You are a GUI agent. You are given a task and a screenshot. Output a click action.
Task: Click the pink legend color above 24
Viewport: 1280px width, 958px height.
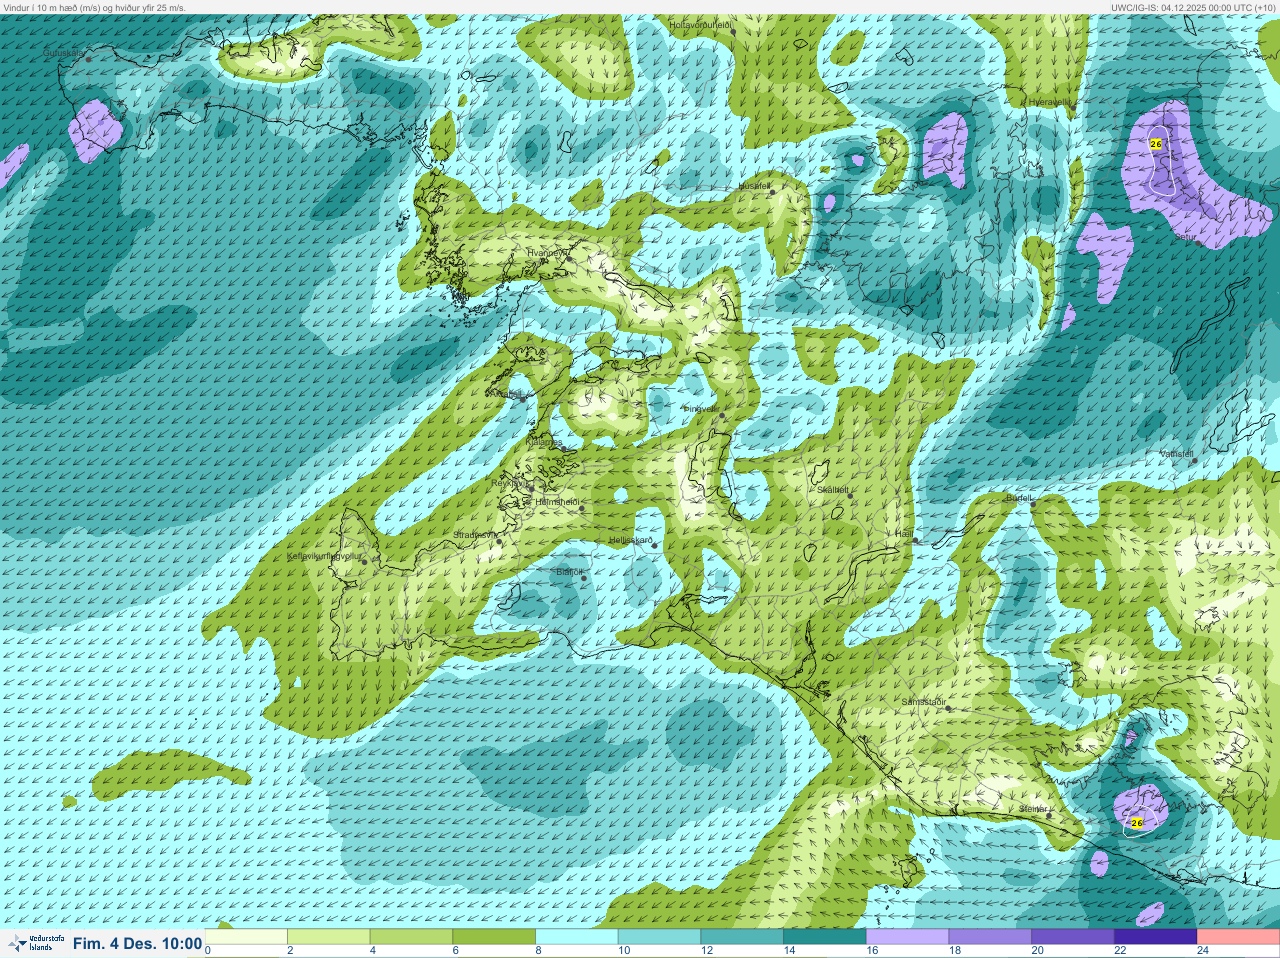coord(1238,937)
